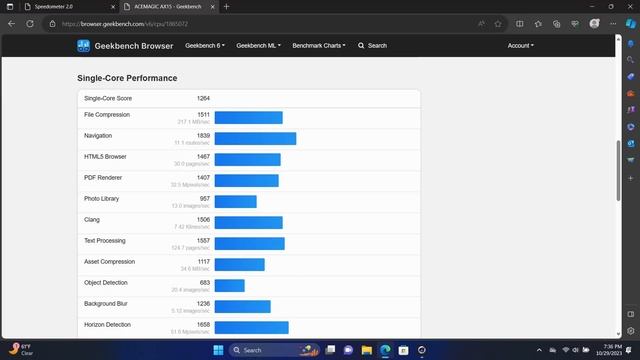The height and width of the screenshot is (360, 640).
Task: Click the page vertical scrollbar thumb
Action: point(618,170)
